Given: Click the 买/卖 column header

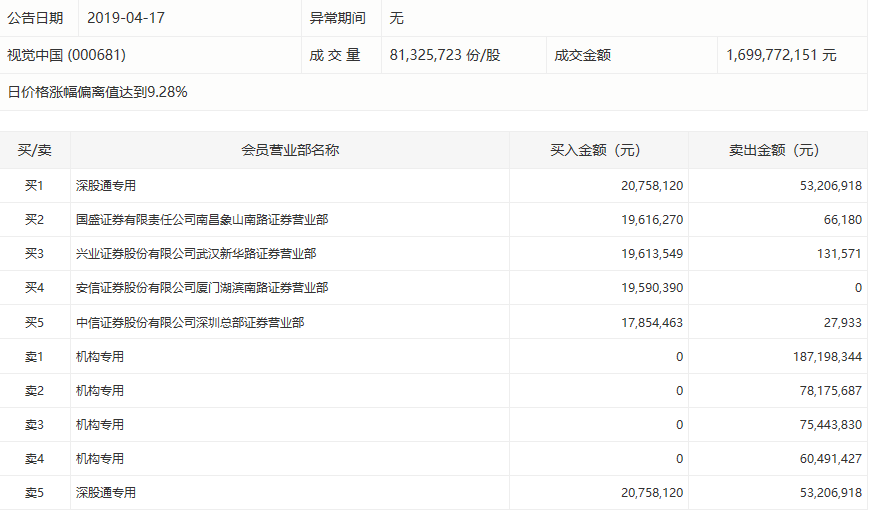Looking at the screenshot, I should coord(35,151).
